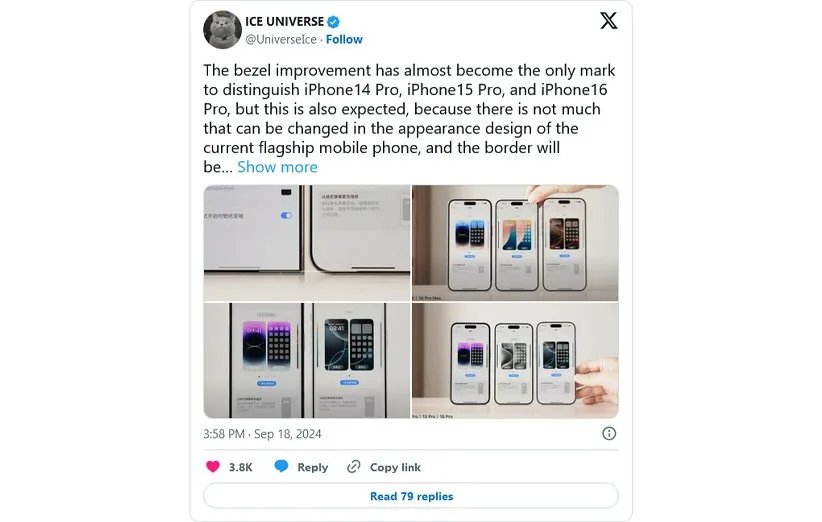This screenshot has width=822, height=522.
Task: Click the Reply text label
Action: [312, 467]
